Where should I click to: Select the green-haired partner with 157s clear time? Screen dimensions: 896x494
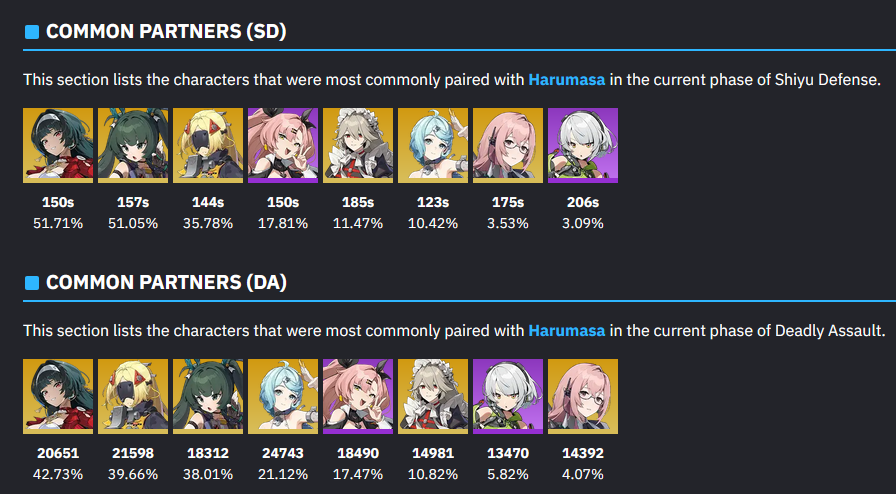(x=133, y=145)
